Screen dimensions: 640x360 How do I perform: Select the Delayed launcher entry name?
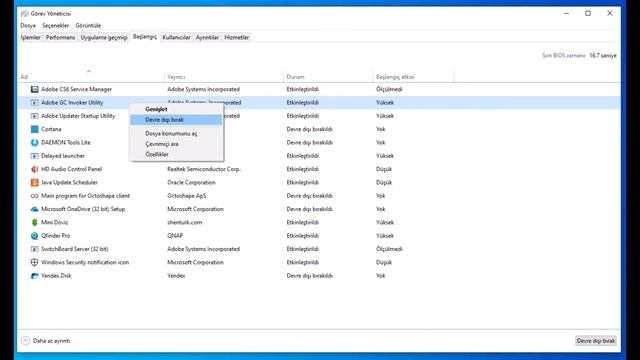(x=63, y=156)
